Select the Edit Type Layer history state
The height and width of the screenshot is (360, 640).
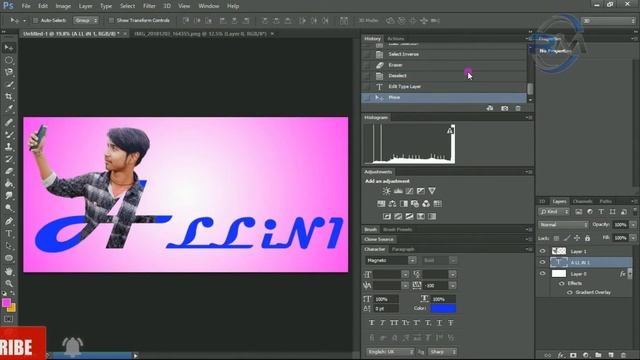(444, 87)
